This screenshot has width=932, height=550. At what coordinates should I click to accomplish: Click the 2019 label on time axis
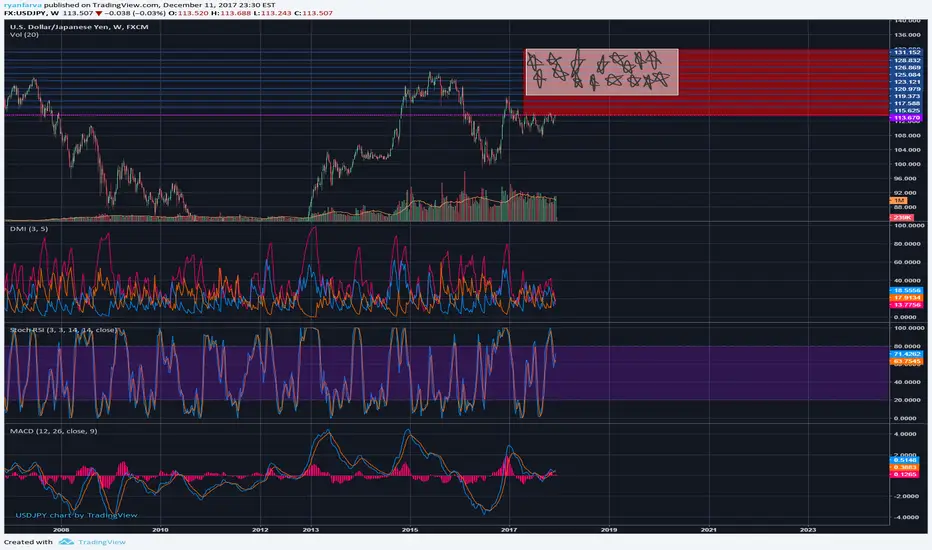609,529
